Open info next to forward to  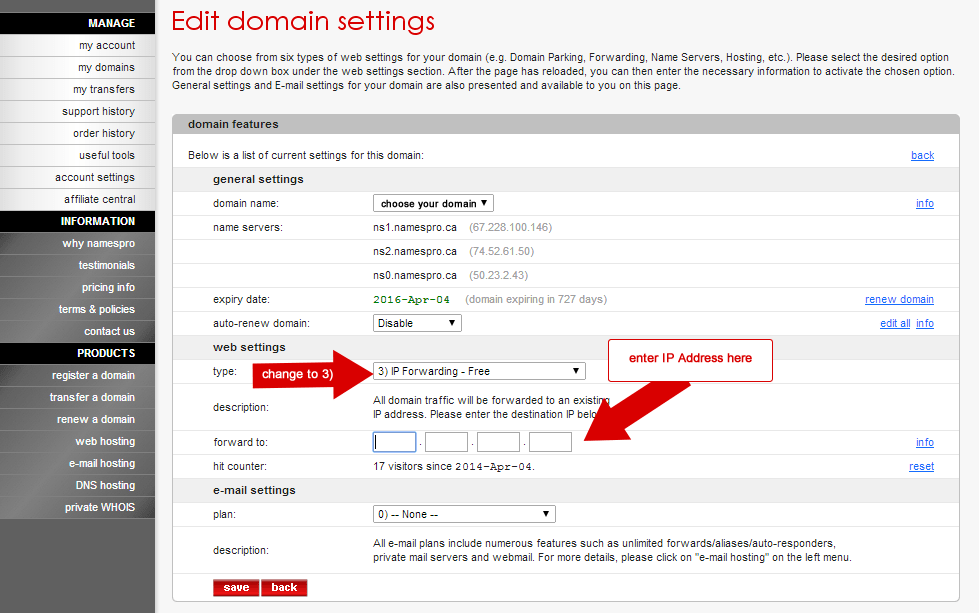[x=923, y=442]
